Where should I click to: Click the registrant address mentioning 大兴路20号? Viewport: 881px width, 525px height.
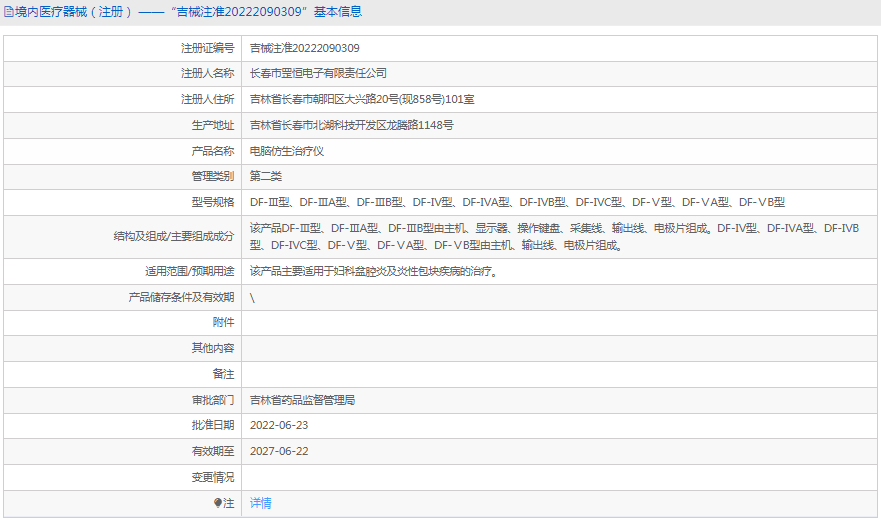point(361,100)
